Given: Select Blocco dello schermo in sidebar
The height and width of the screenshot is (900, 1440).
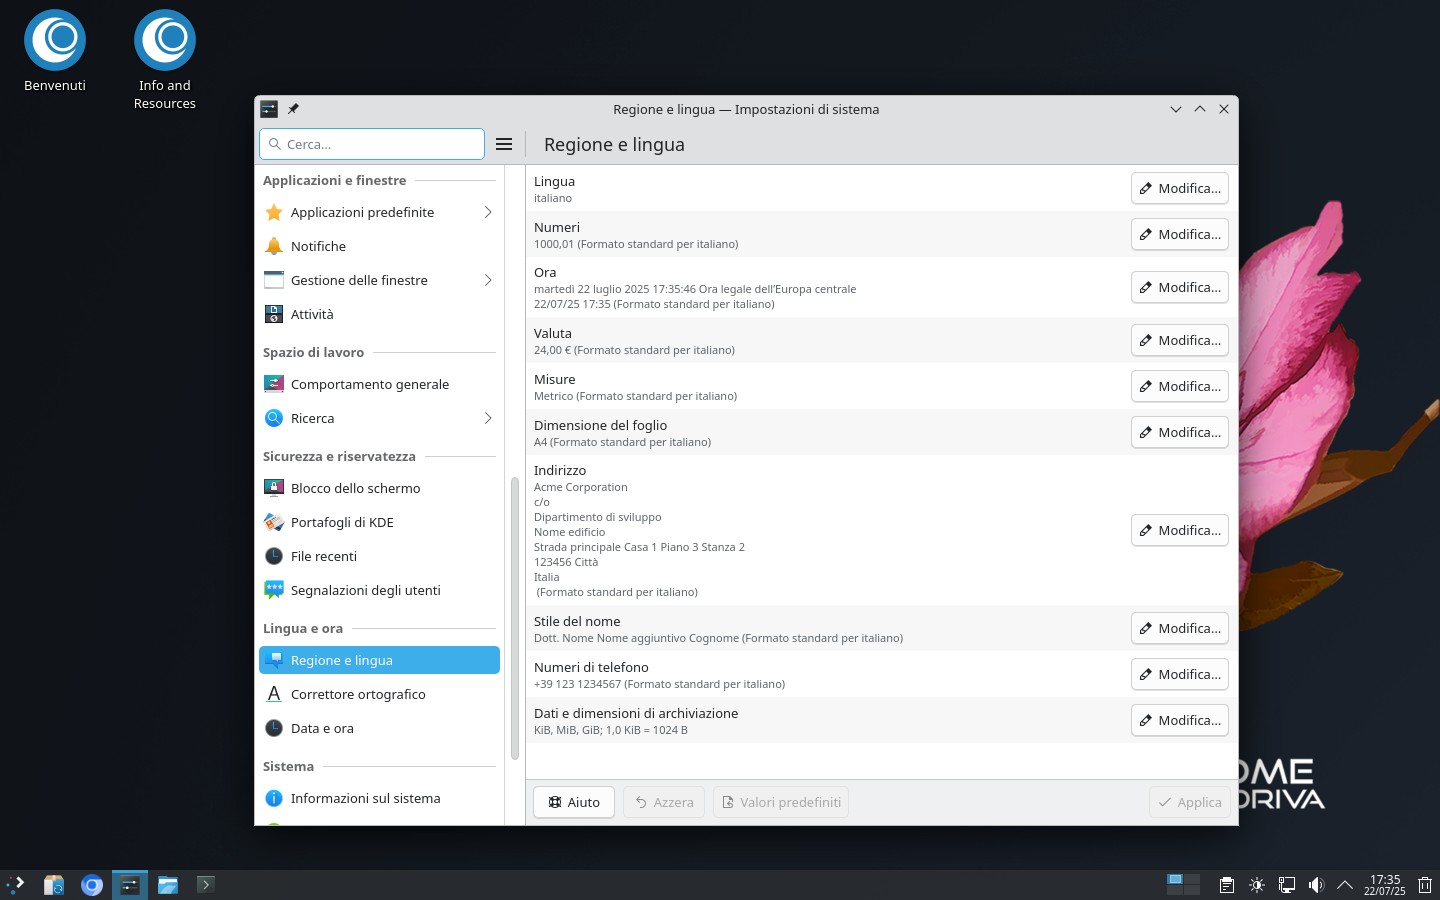Looking at the screenshot, I should tap(355, 488).
